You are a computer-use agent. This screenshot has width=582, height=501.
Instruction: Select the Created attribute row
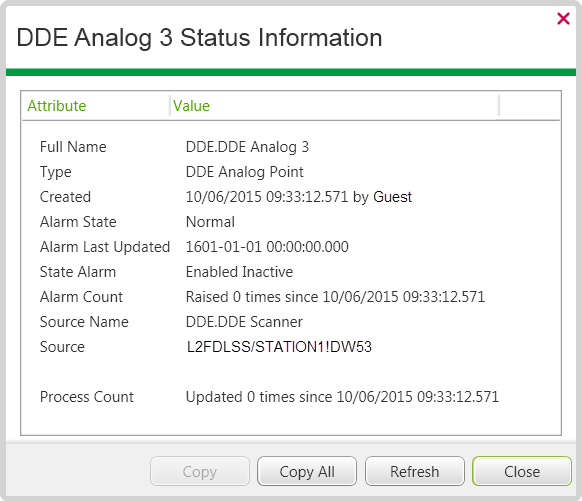click(x=291, y=197)
